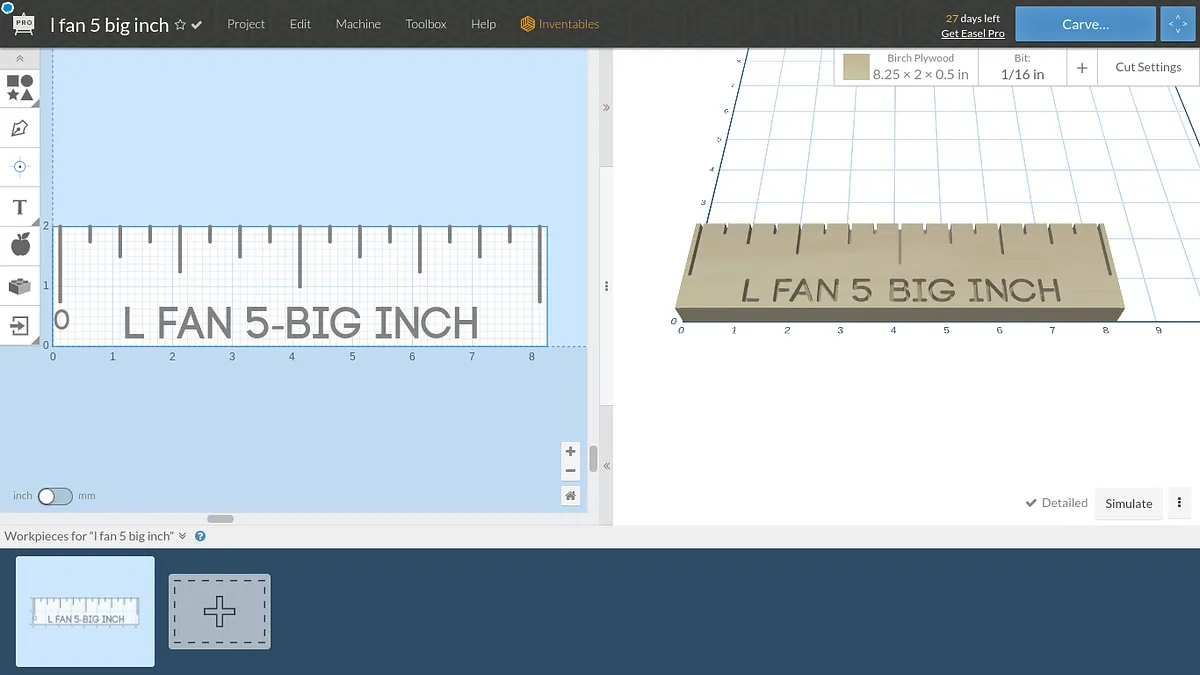The height and width of the screenshot is (675, 1200).
Task: Toggle units between inch and mm
Action: (x=55, y=496)
